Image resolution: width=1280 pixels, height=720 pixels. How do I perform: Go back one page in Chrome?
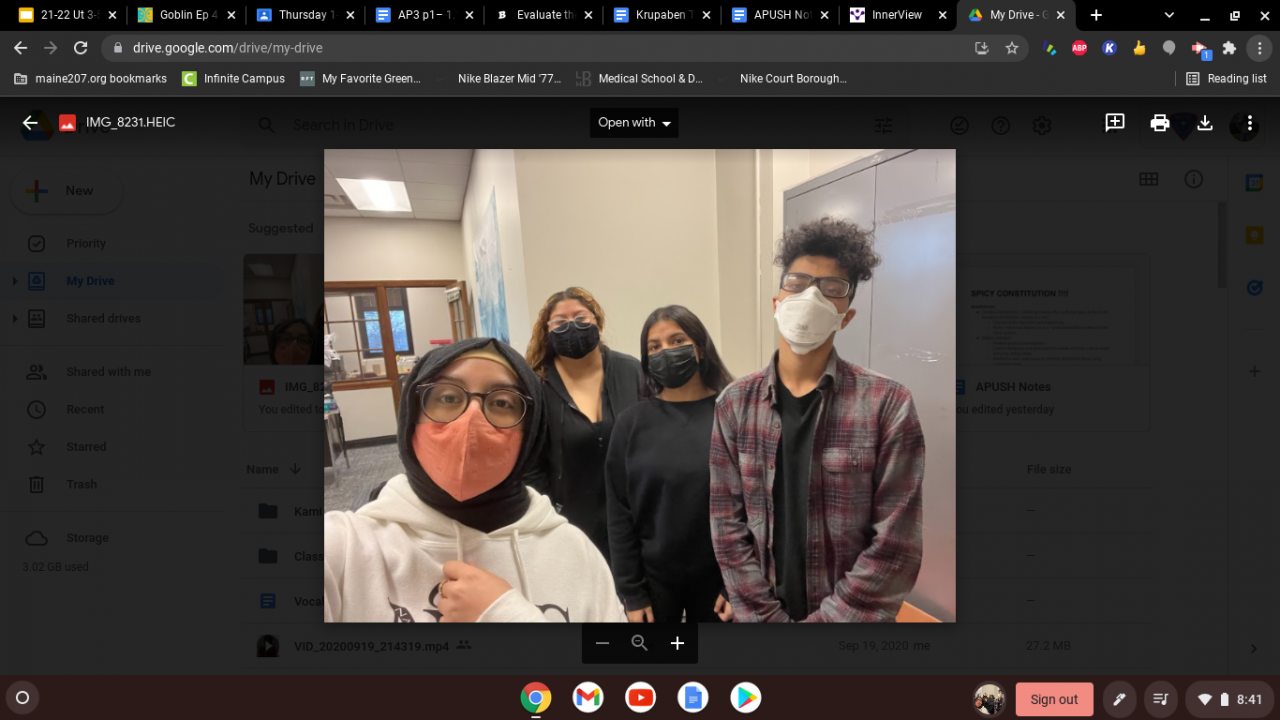21,48
